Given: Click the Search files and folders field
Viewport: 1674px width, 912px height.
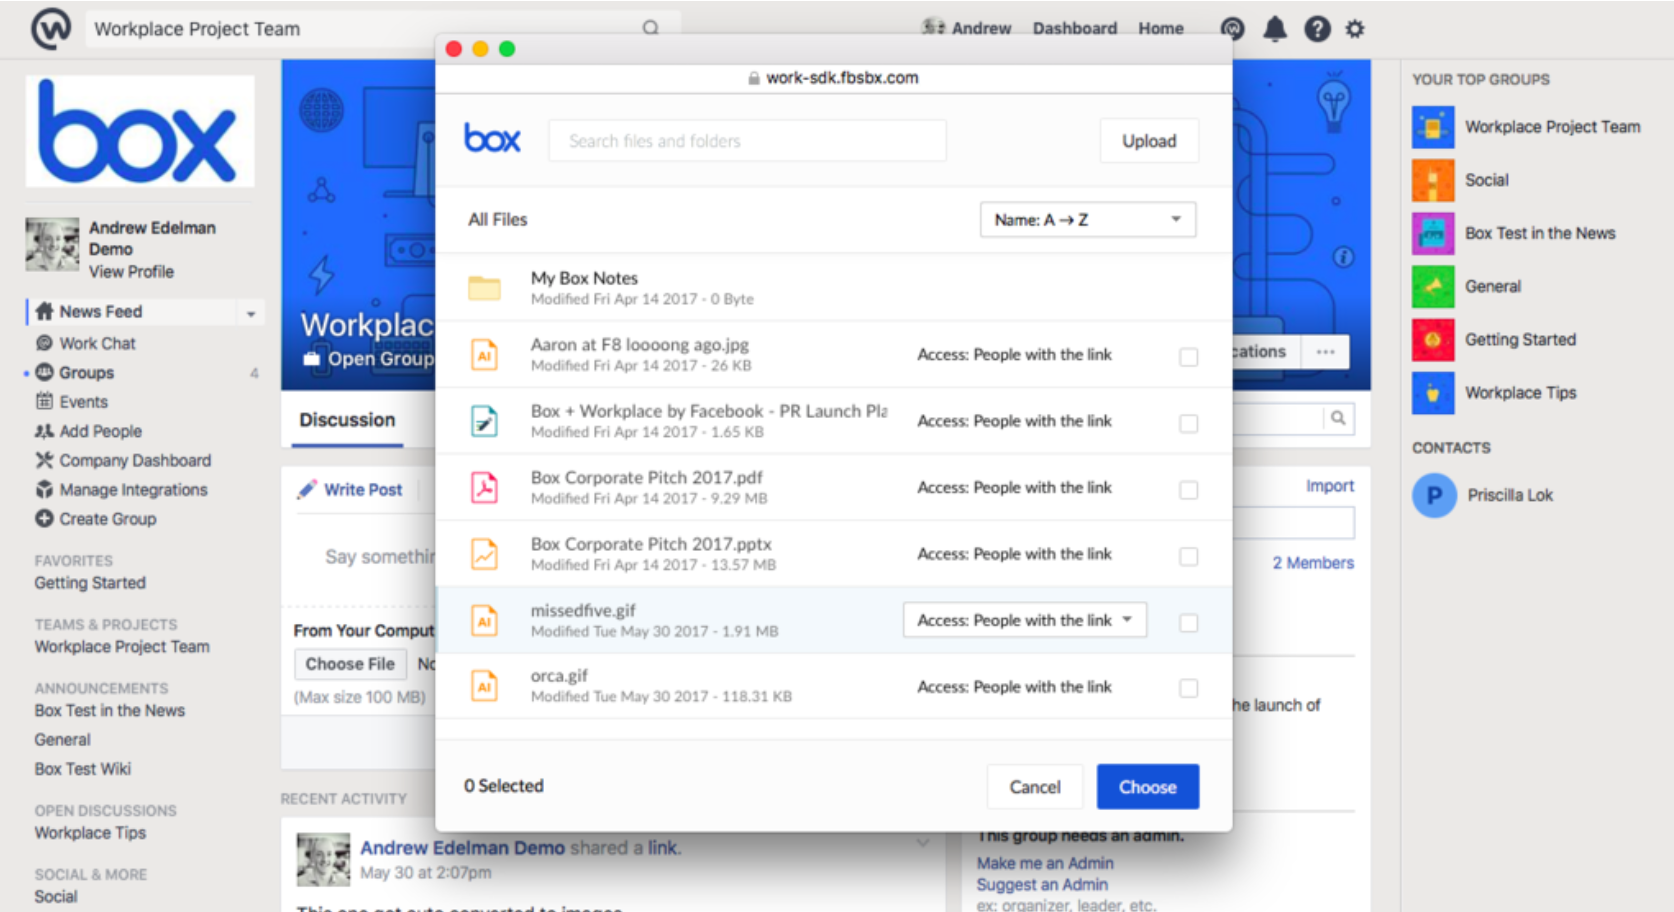Looking at the screenshot, I should (x=746, y=141).
